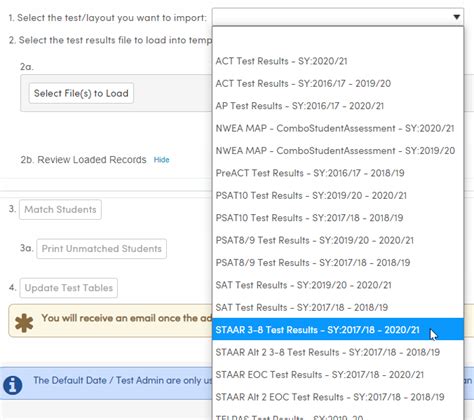
Task: Hide the Review Loaded Records section
Action: pos(161,160)
